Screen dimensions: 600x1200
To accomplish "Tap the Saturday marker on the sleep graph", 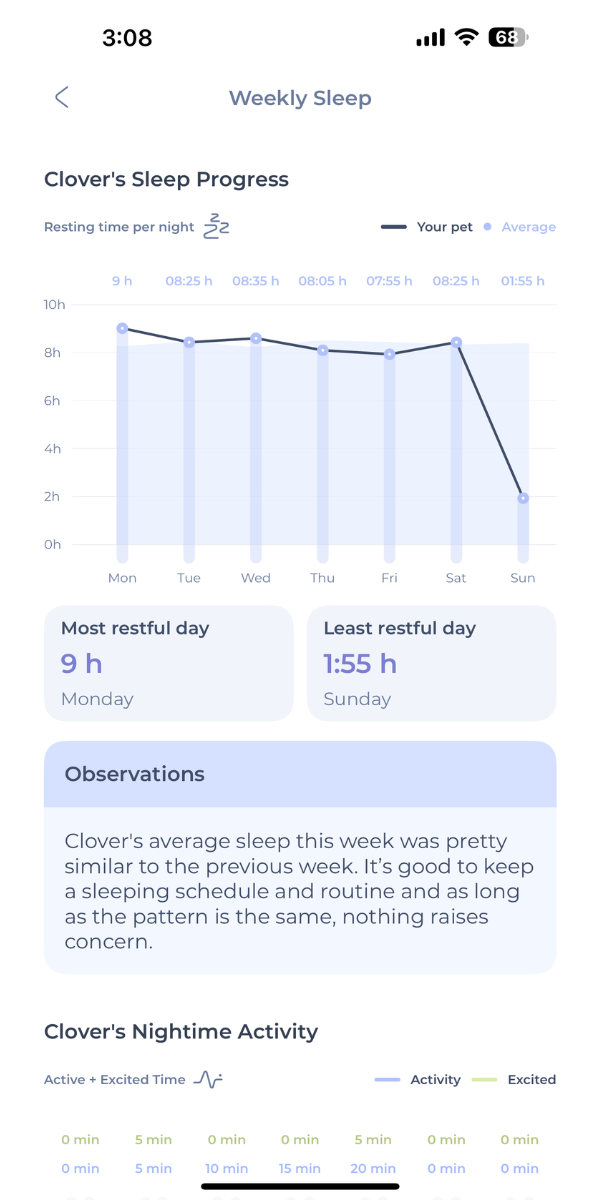I will click(455, 342).
